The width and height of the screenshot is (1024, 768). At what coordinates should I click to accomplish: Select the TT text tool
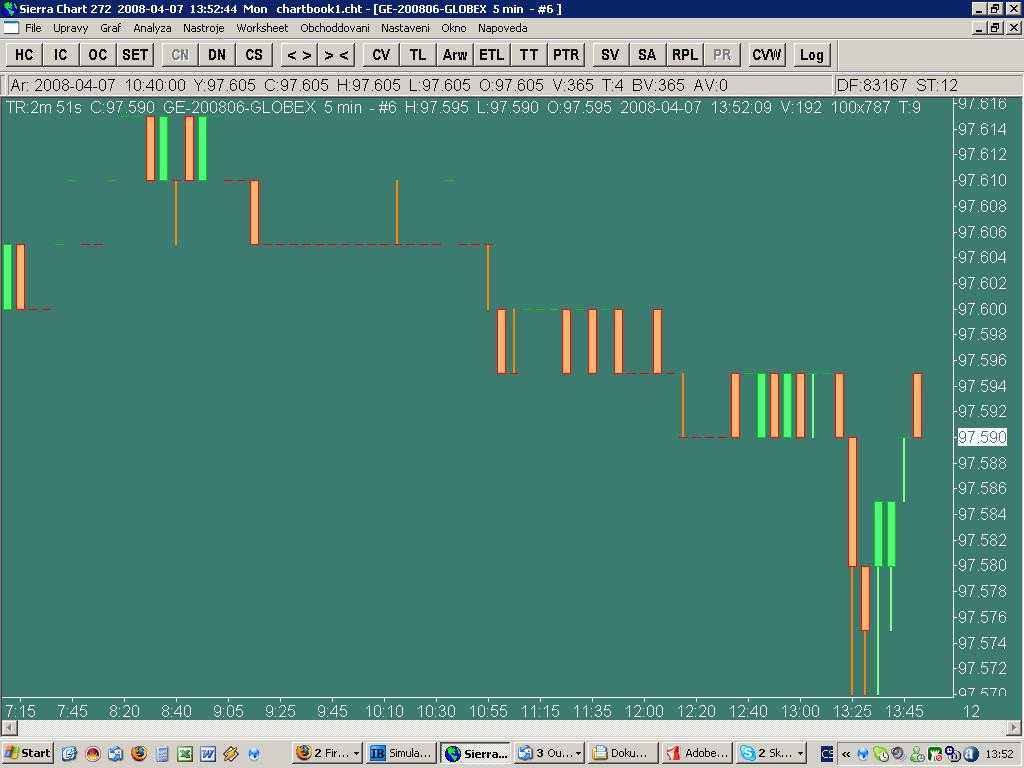coord(529,55)
